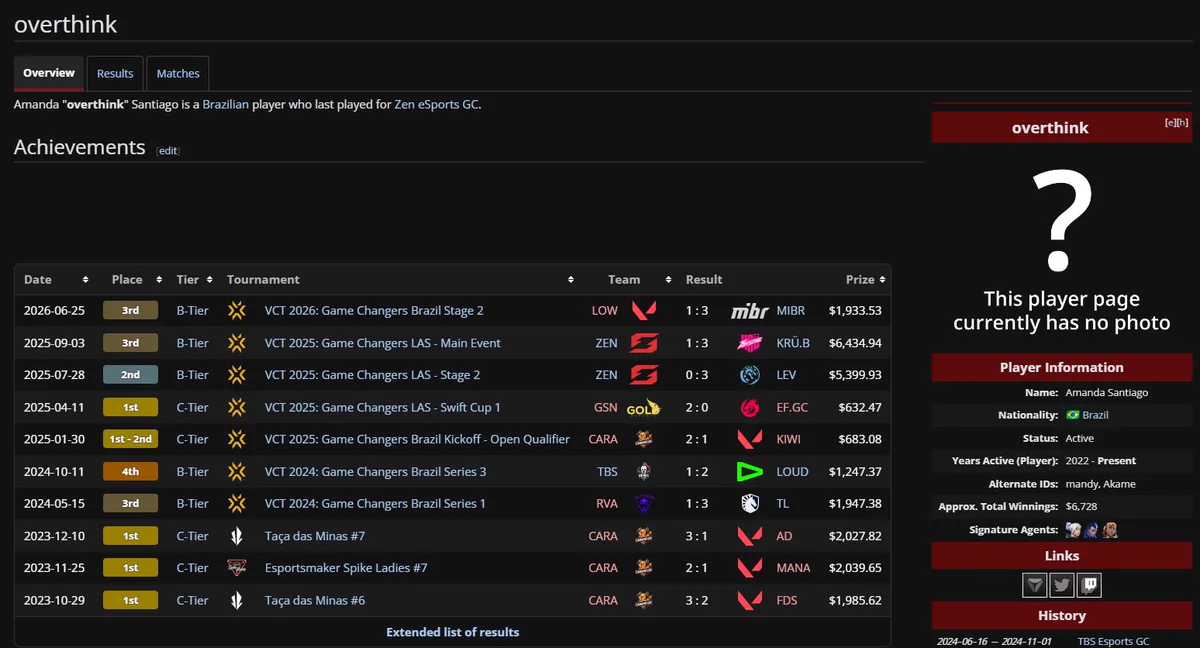1200x648 pixels.
Task: Switch to the Results tab
Action: [115, 73]
